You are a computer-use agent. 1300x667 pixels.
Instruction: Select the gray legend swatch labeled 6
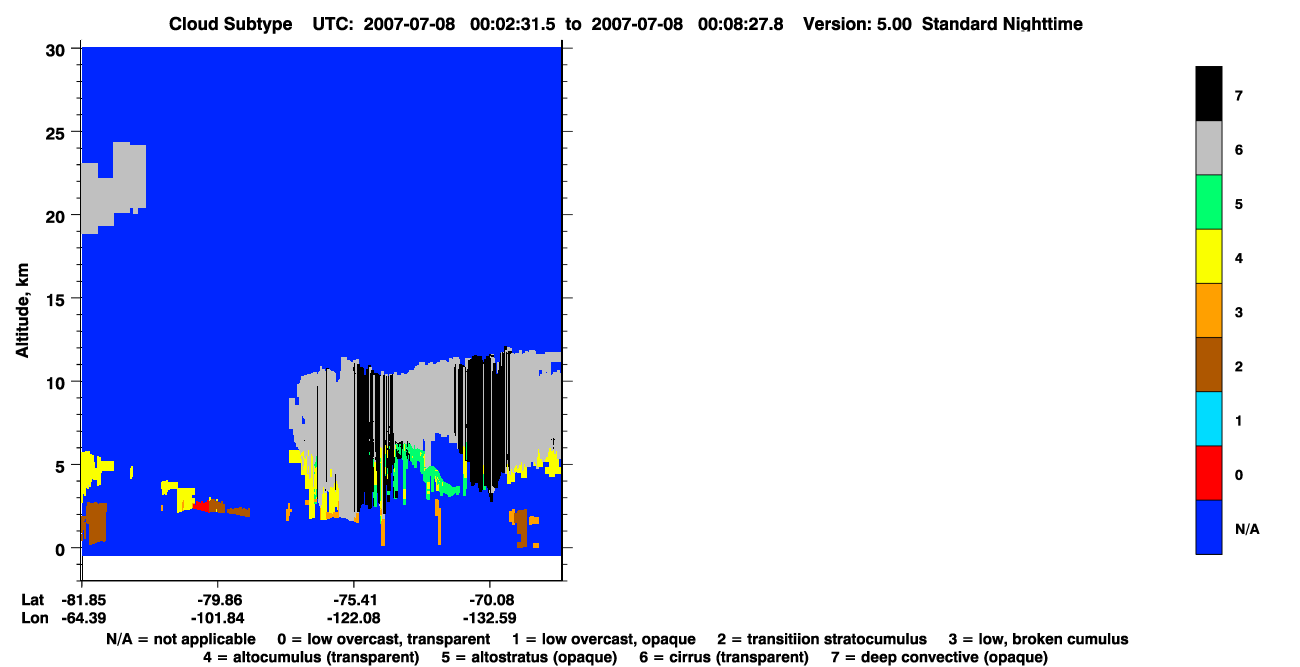1208,148
